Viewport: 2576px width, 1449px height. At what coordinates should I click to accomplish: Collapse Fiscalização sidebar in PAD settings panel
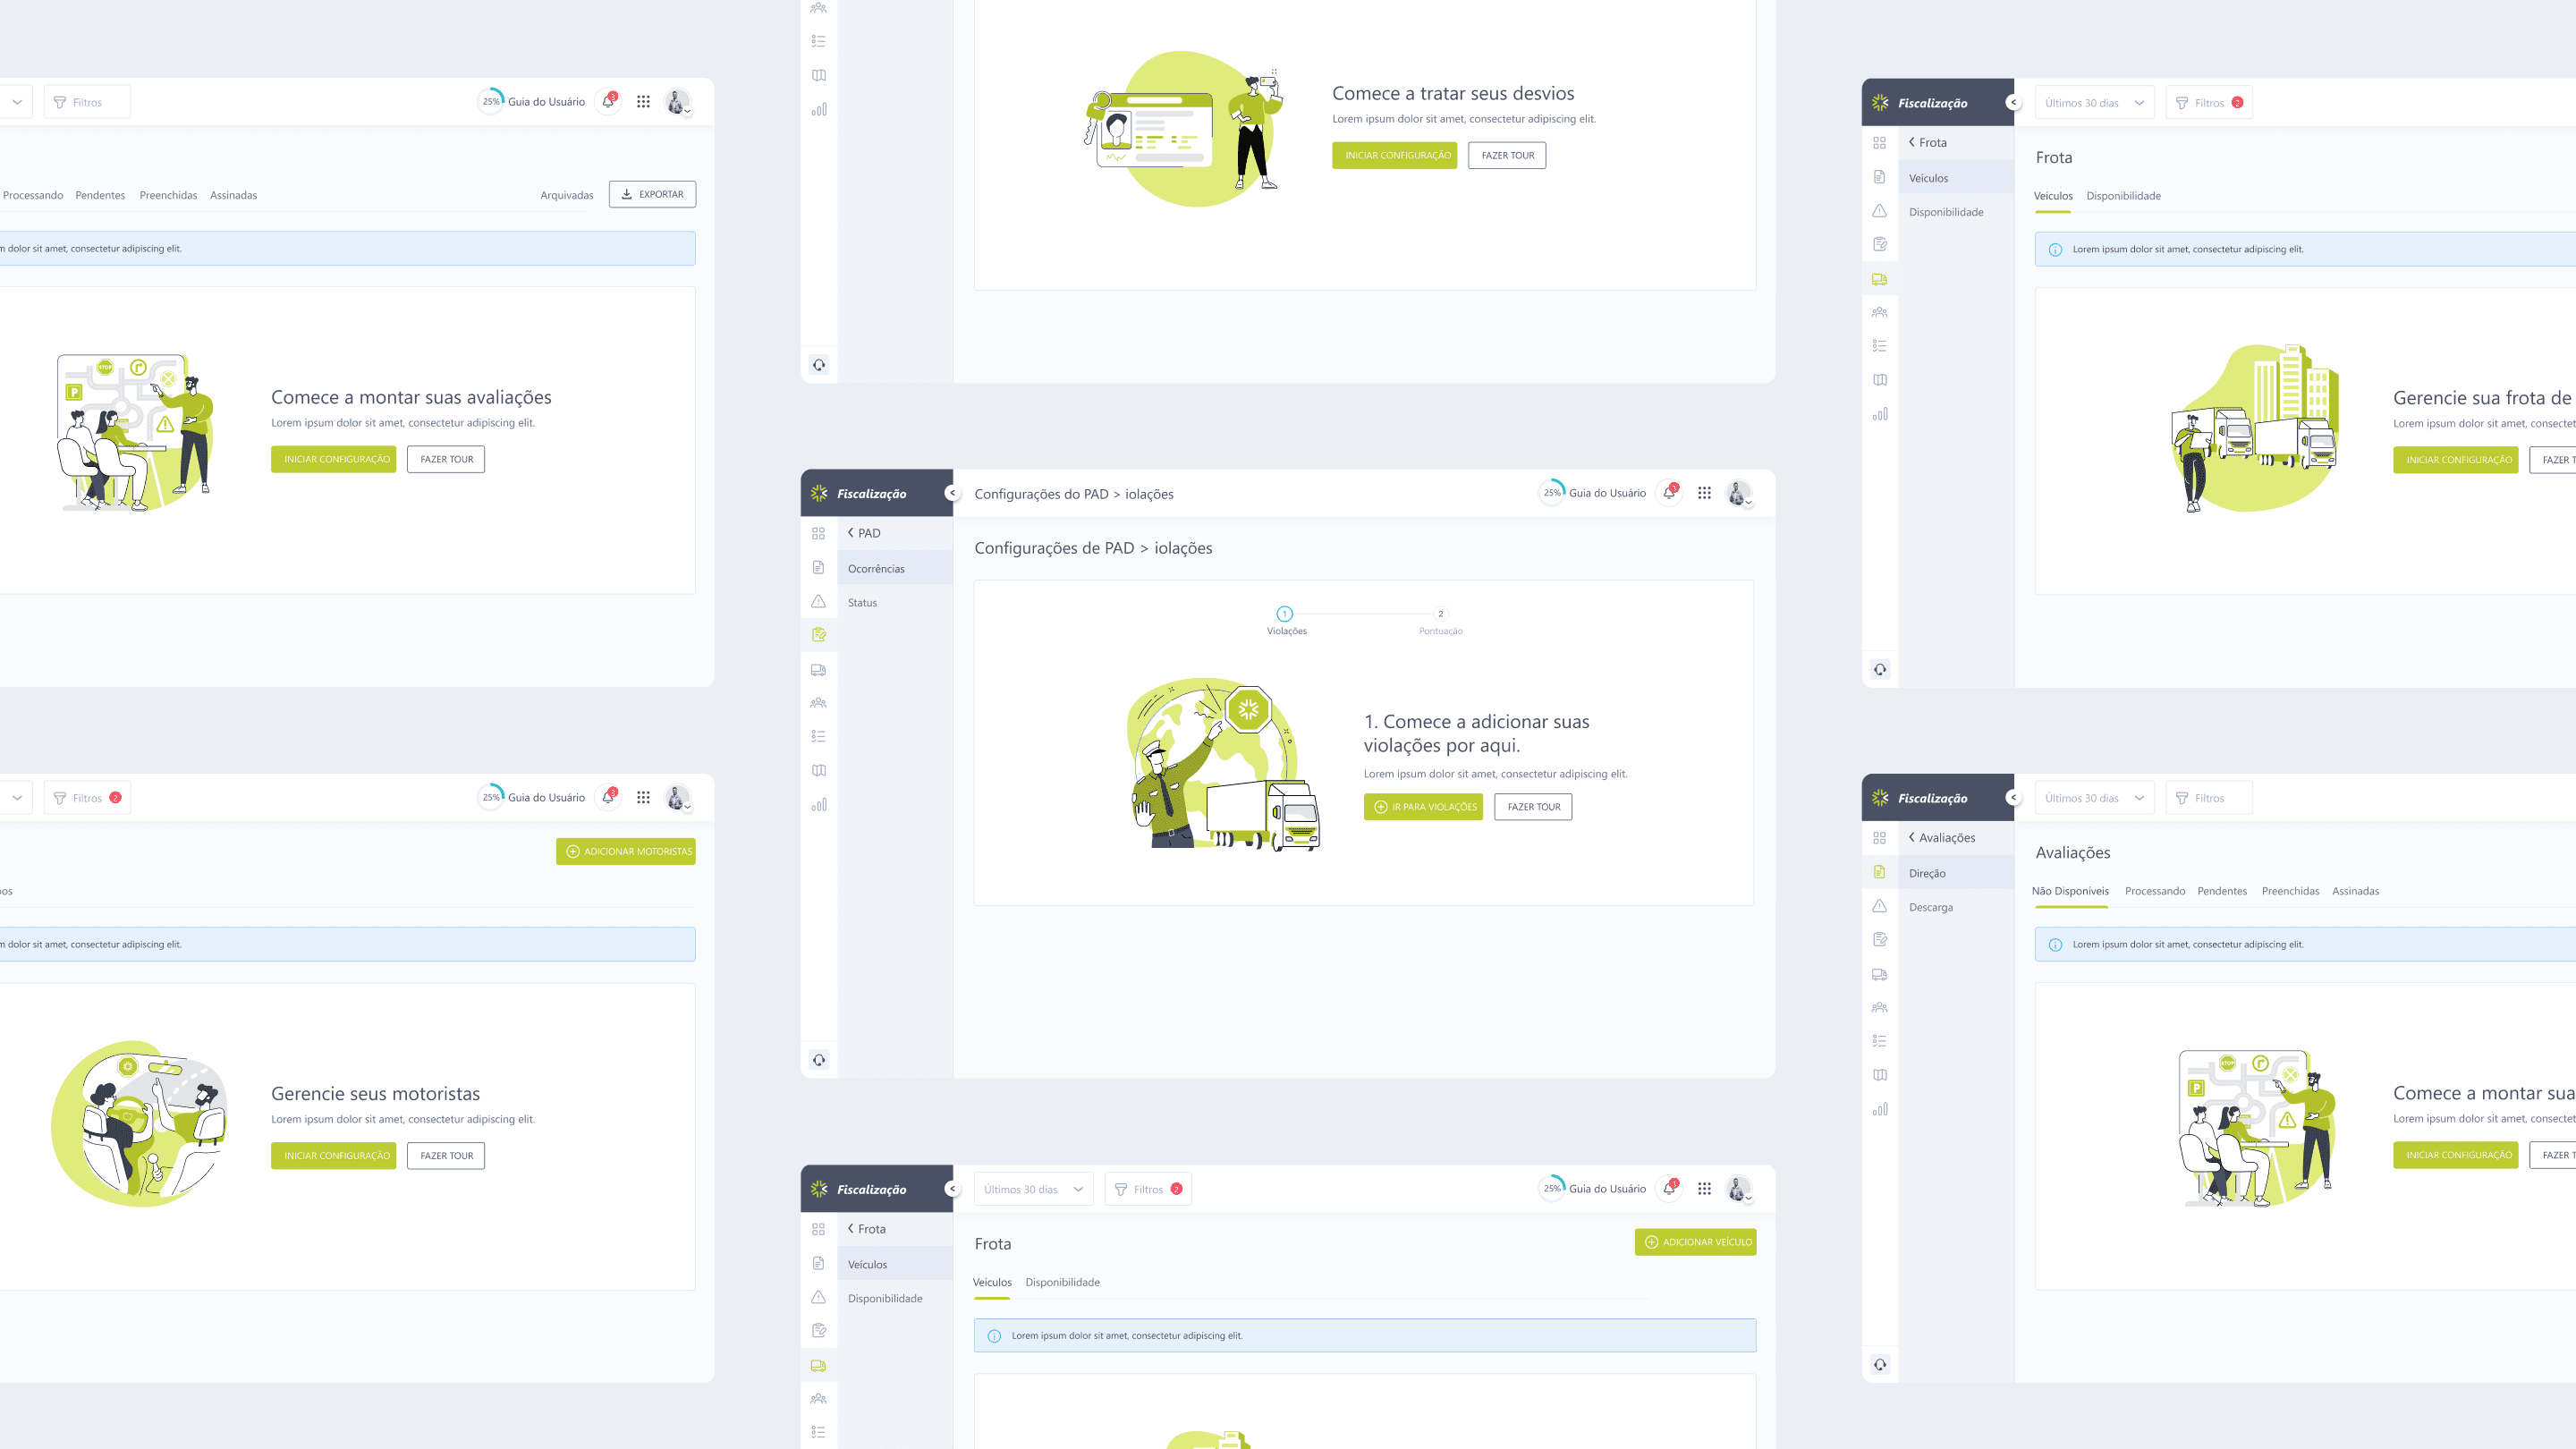[x=952, y=493]
